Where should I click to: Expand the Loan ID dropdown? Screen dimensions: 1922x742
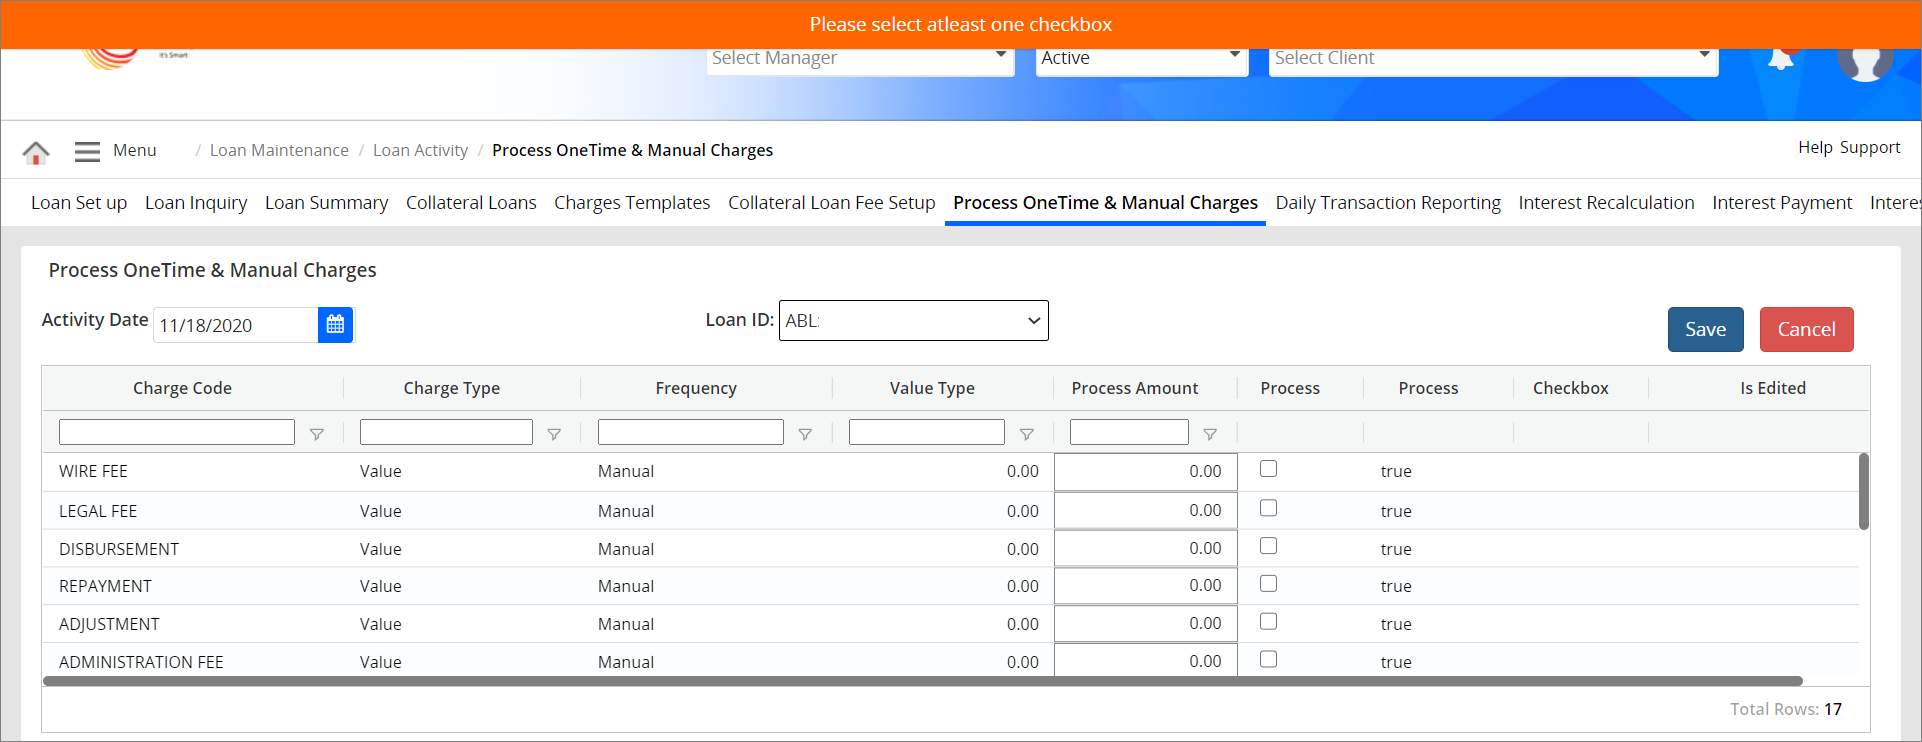tap(913, 321)
